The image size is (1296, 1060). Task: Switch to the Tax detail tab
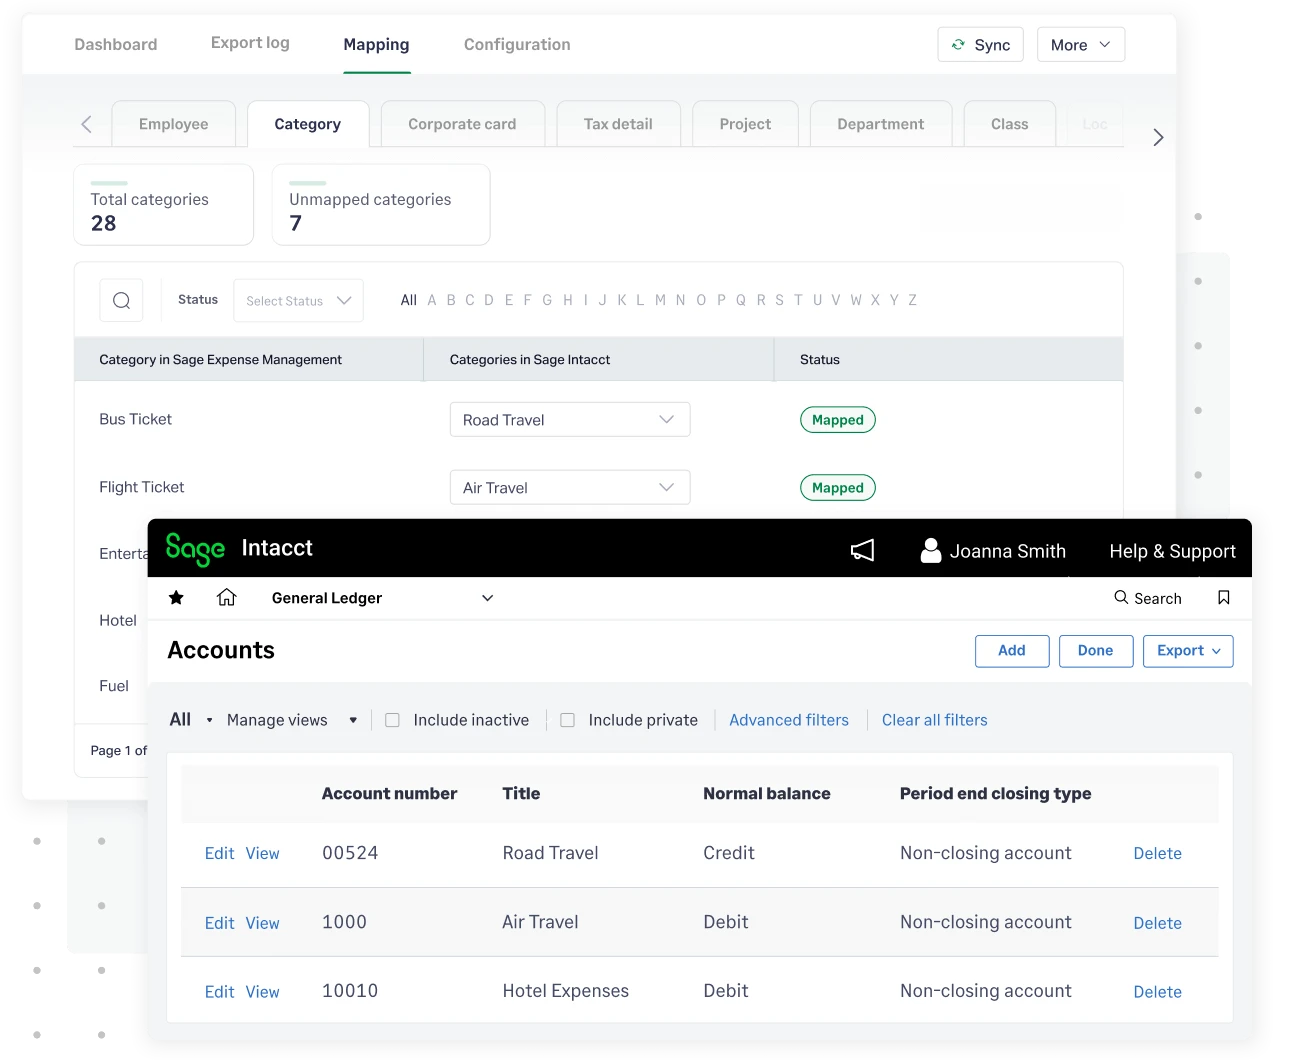pyautogui.click(x=618, y=123)
